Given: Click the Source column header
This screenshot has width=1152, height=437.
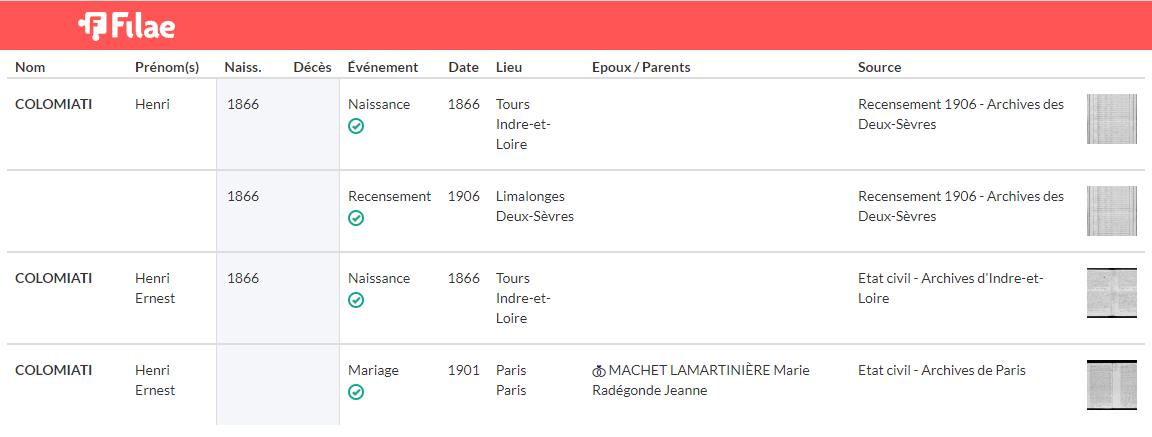Looking at the screenshot, I should [879, 67].
